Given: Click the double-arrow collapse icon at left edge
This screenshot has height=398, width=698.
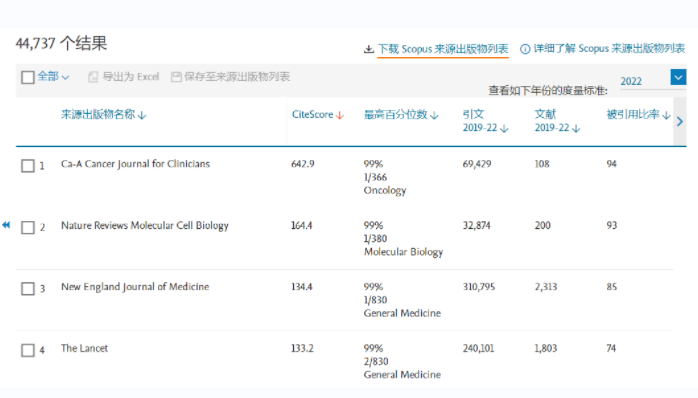Looking at the screenshot, I should click(6, 225).
